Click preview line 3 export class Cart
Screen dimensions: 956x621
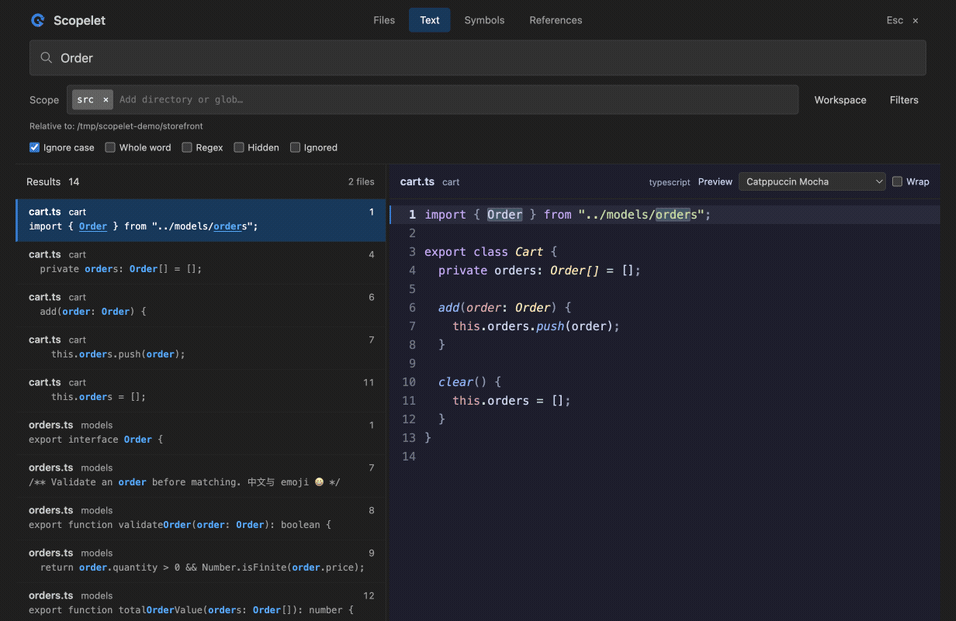click(491, 252)
